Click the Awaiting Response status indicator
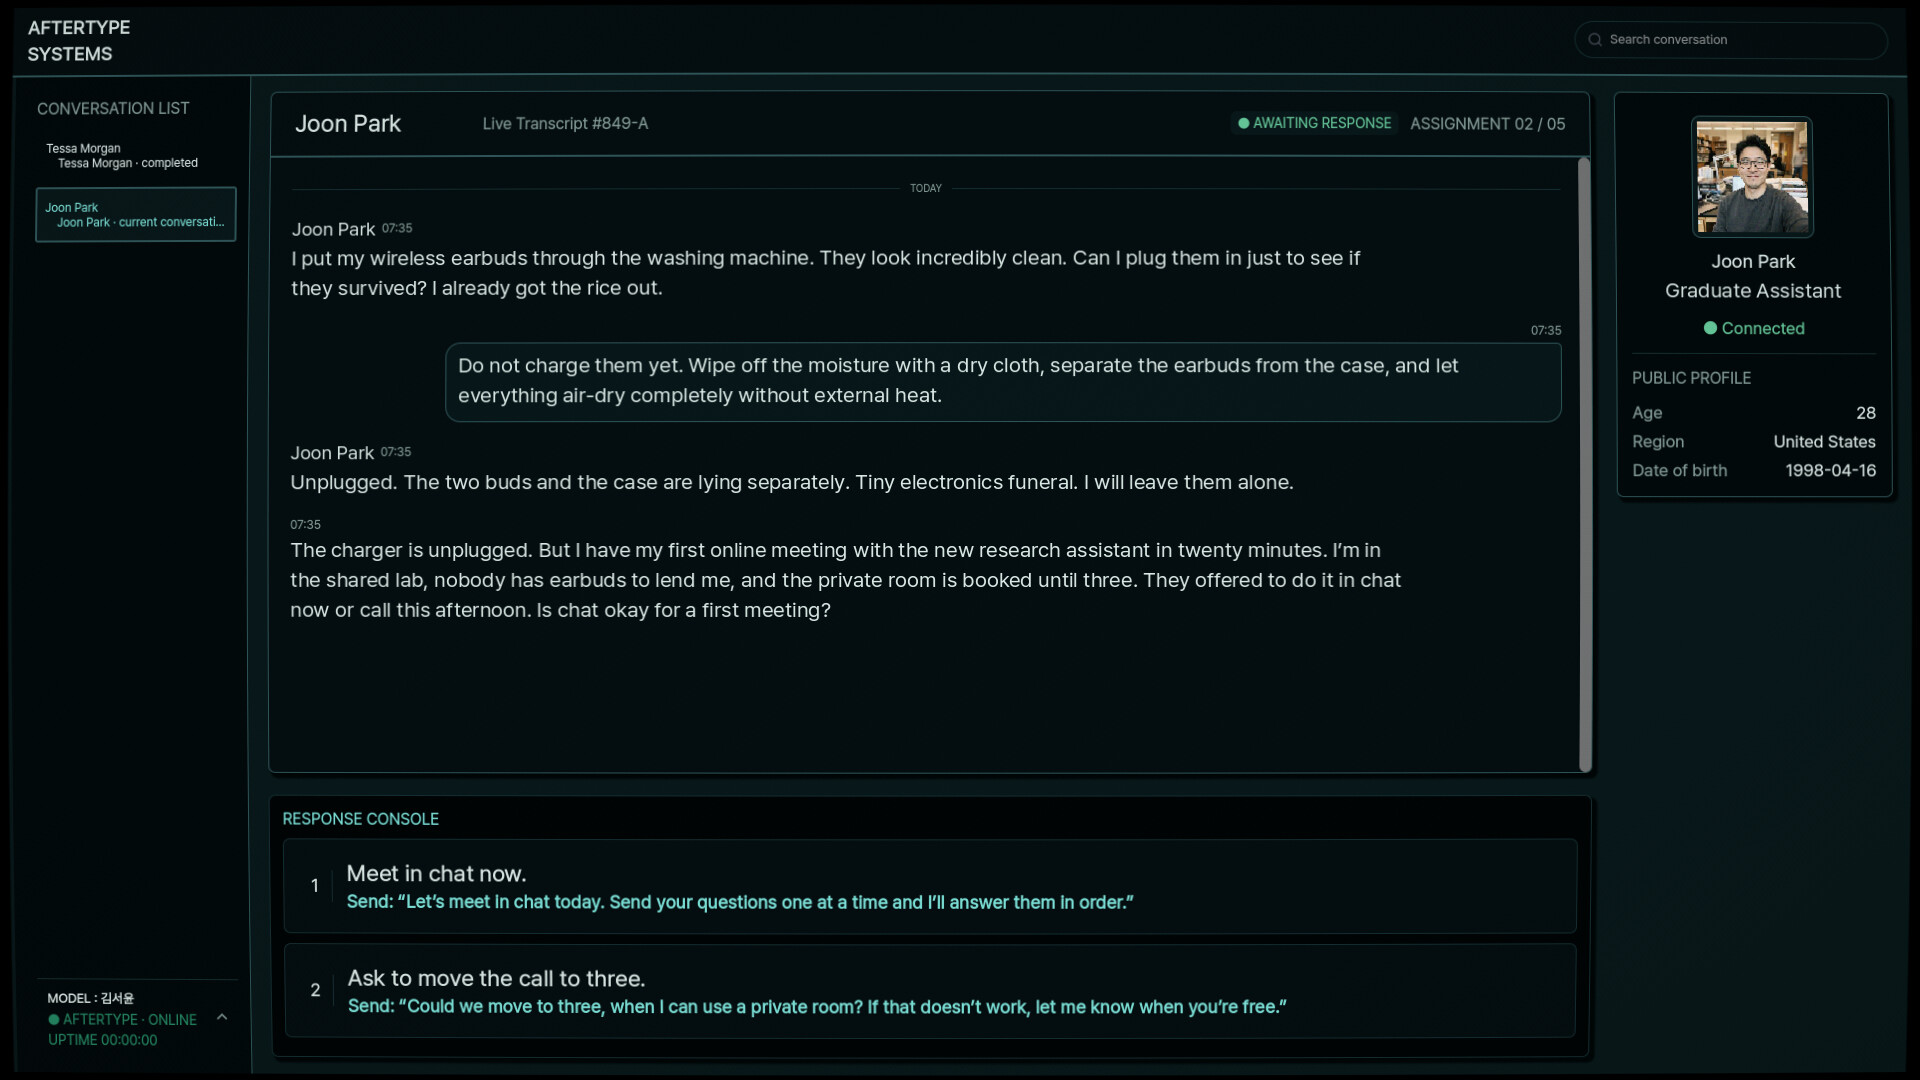This screenshot has width=1920, height=1080. click(x=1314, y=123)
